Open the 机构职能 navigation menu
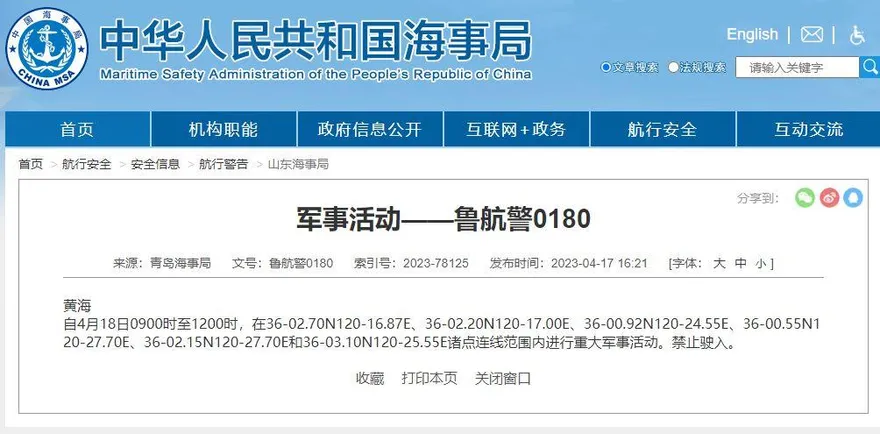The height and width of the screenshot is (434, 880). point(223,129)
